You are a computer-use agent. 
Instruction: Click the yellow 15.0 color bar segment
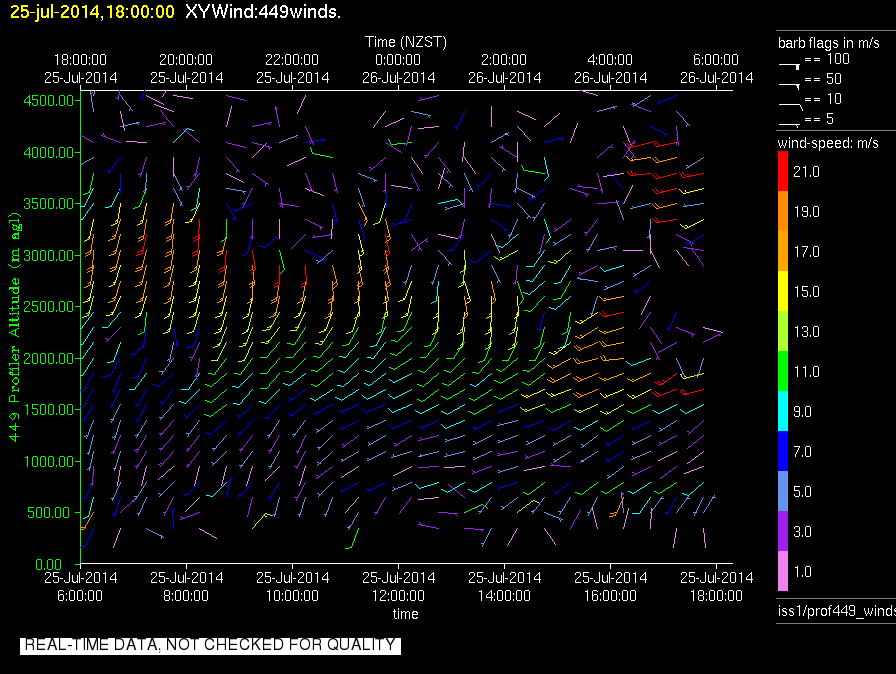point(783,291)
